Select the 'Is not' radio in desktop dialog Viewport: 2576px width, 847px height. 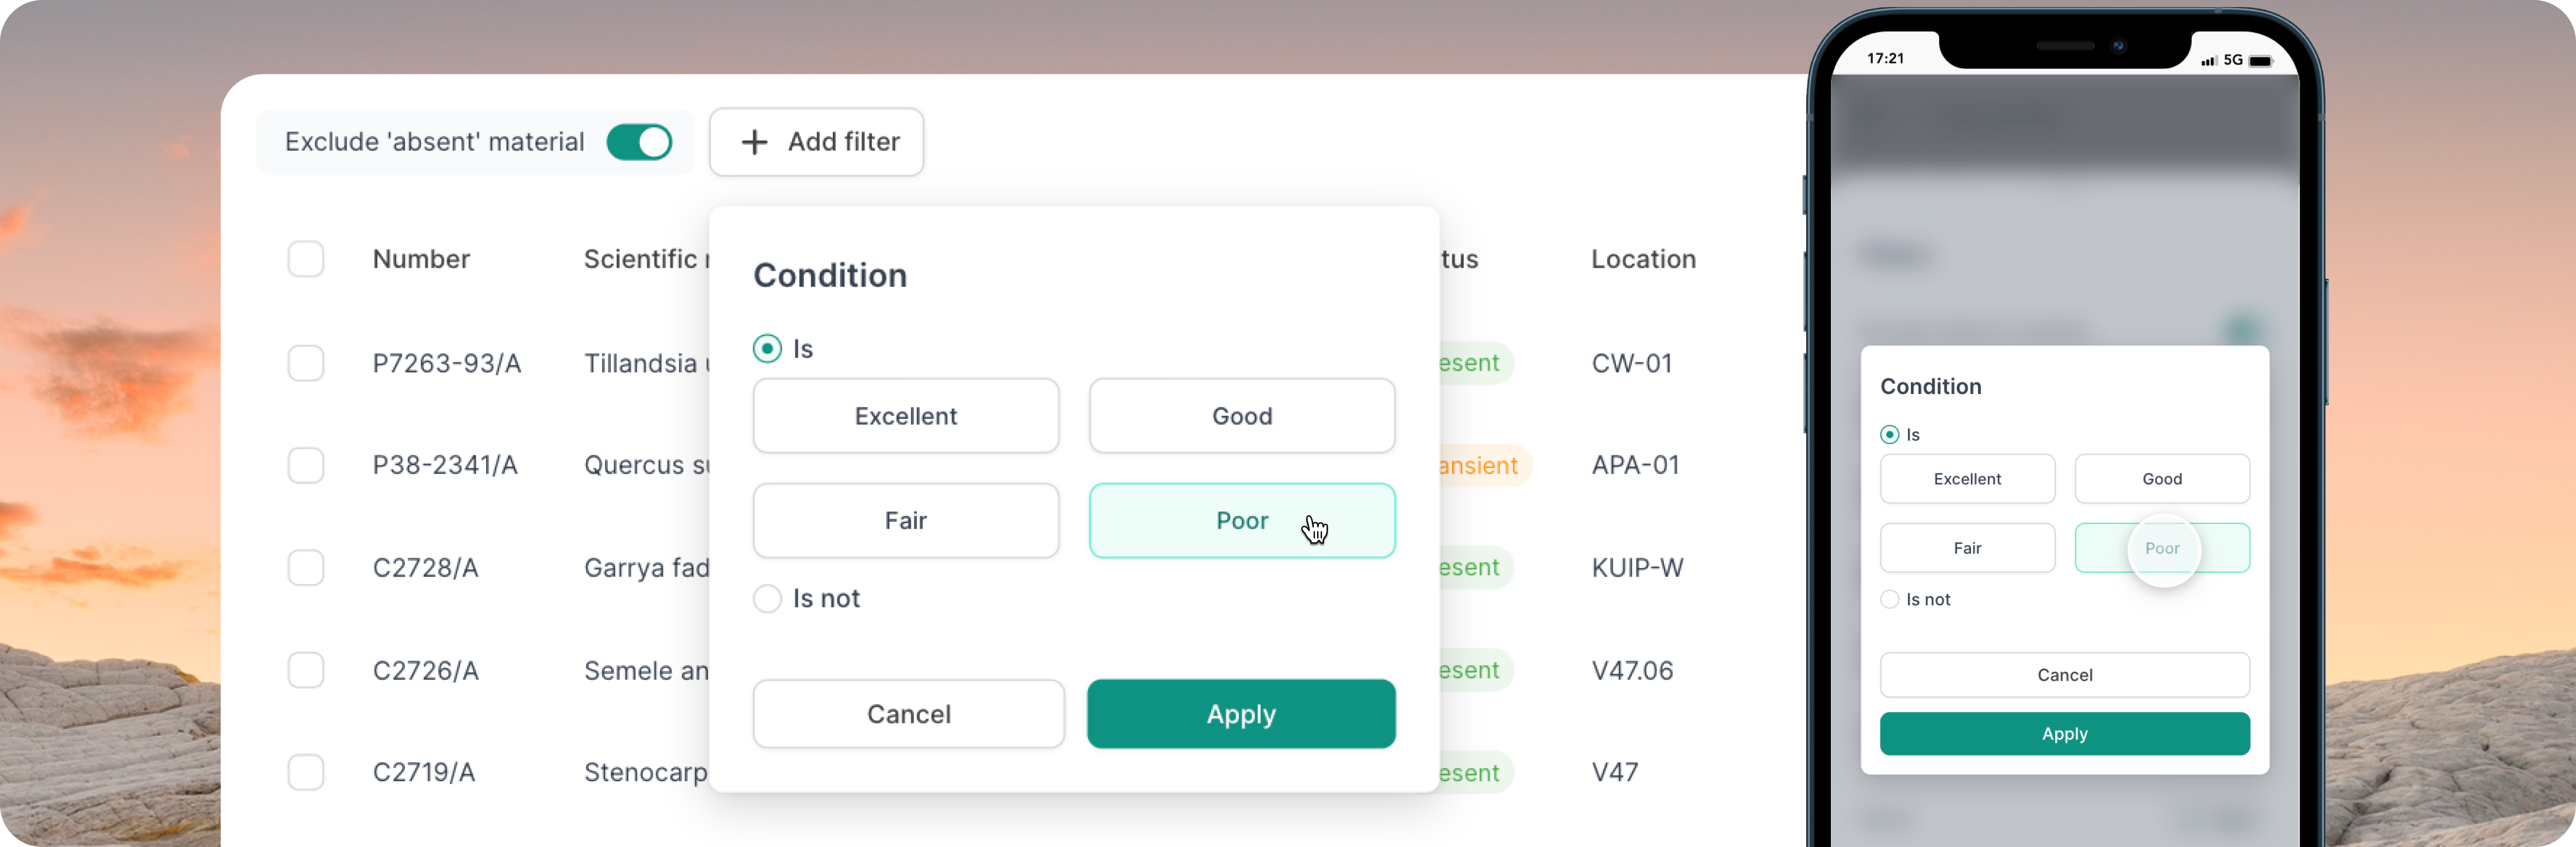(767, 598)
